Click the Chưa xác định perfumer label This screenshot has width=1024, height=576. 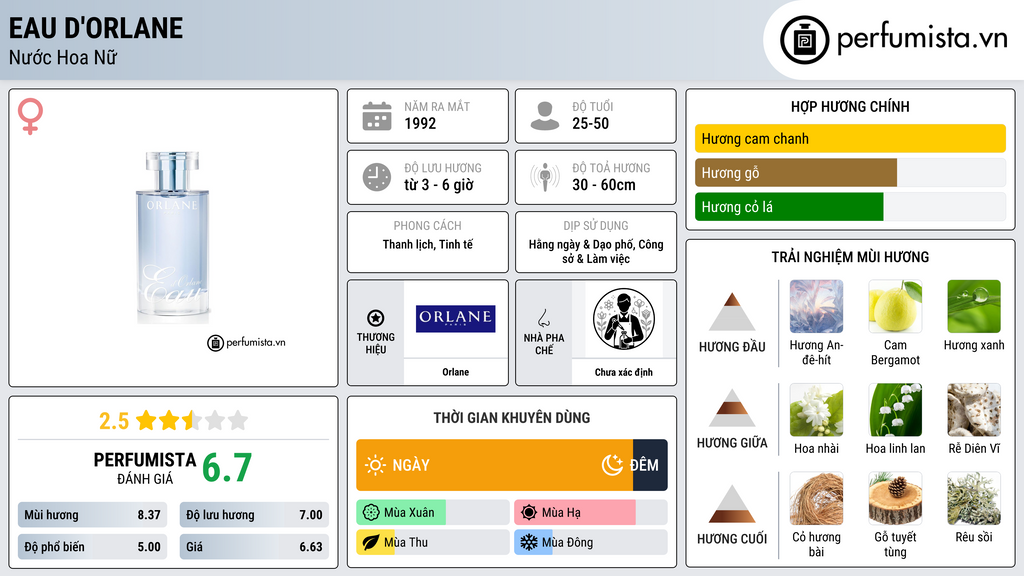click(x=624, y=372)
